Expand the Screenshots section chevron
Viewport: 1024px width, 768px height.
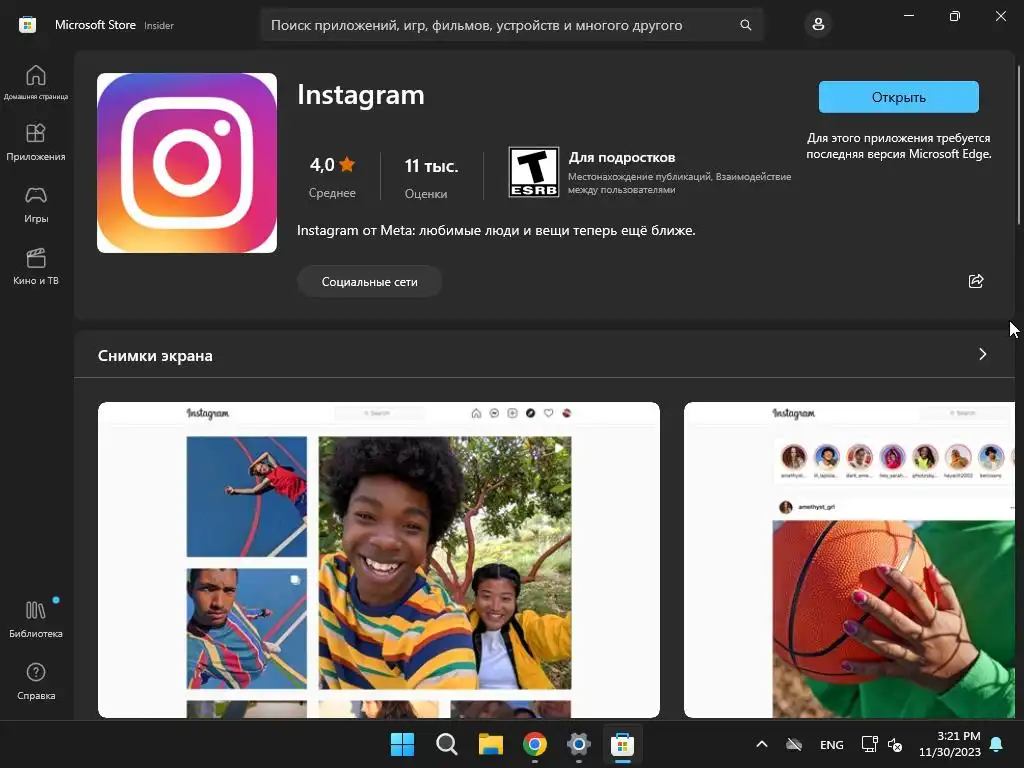click(x=982, y=354)
